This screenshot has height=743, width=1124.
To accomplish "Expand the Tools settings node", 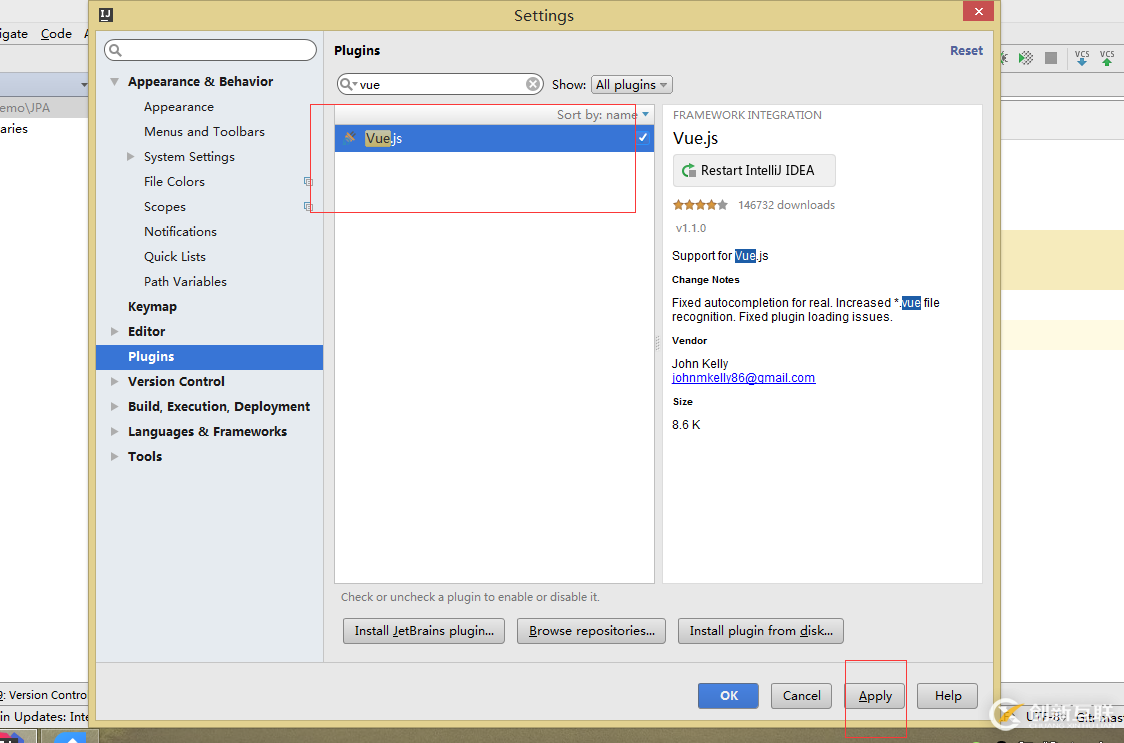I will 115,457.
